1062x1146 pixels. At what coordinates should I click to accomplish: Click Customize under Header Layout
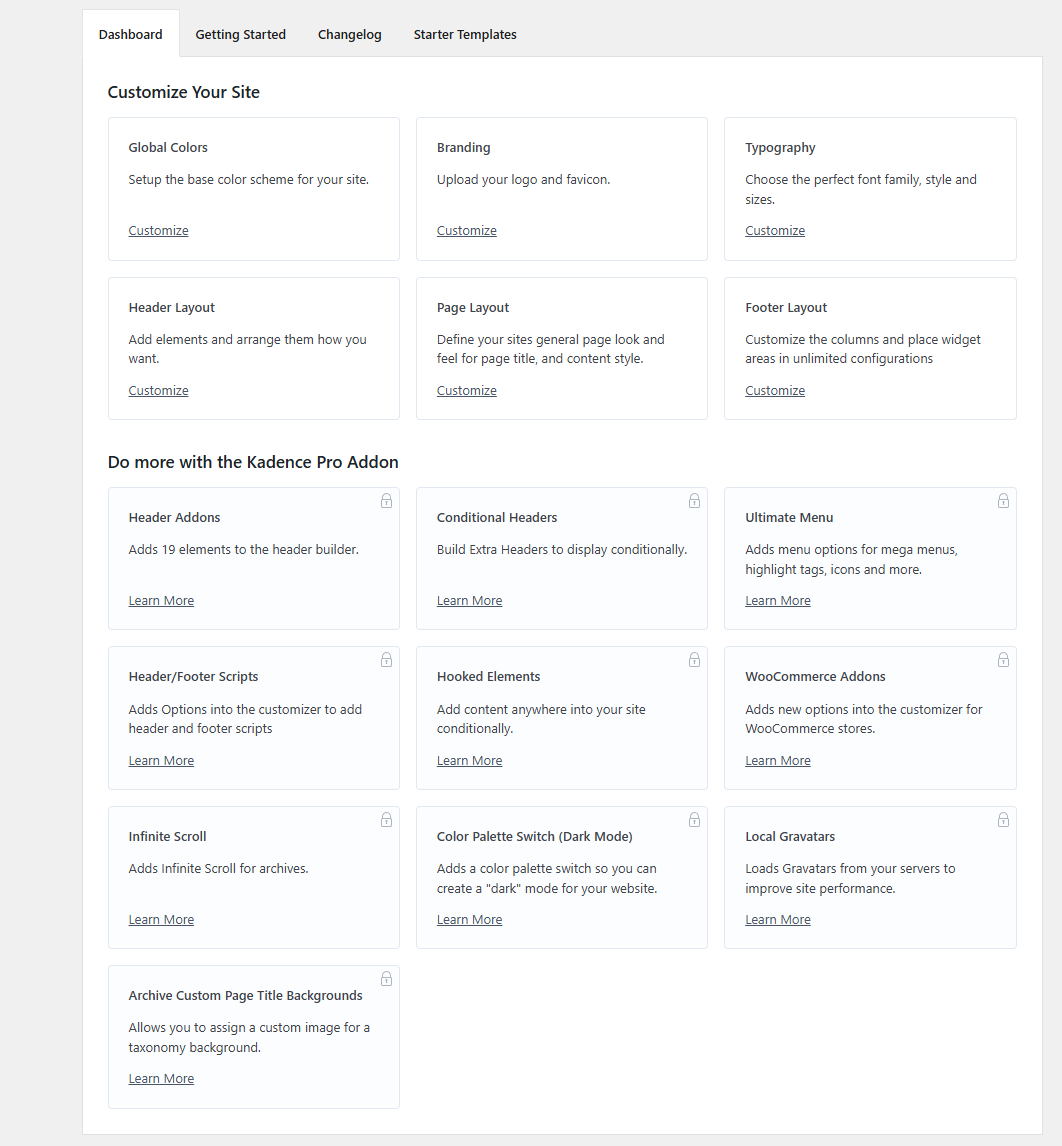[158, 390]
